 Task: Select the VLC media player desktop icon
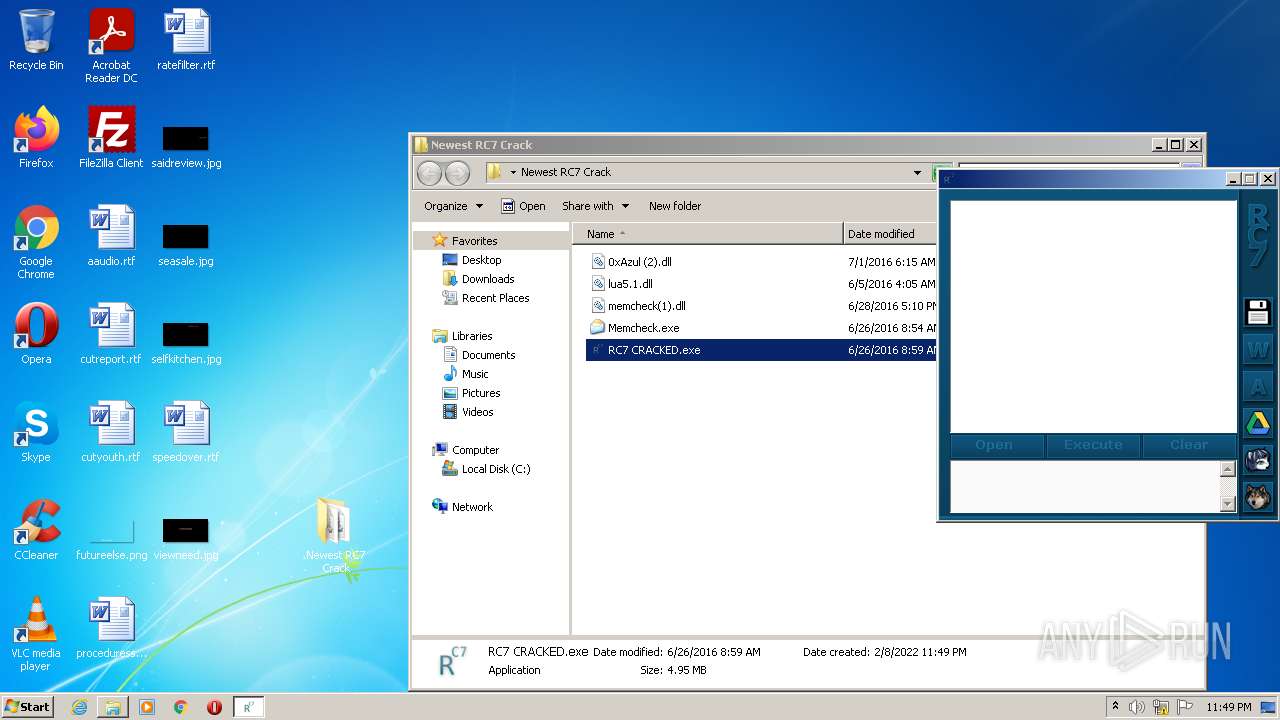coord(36,634)
